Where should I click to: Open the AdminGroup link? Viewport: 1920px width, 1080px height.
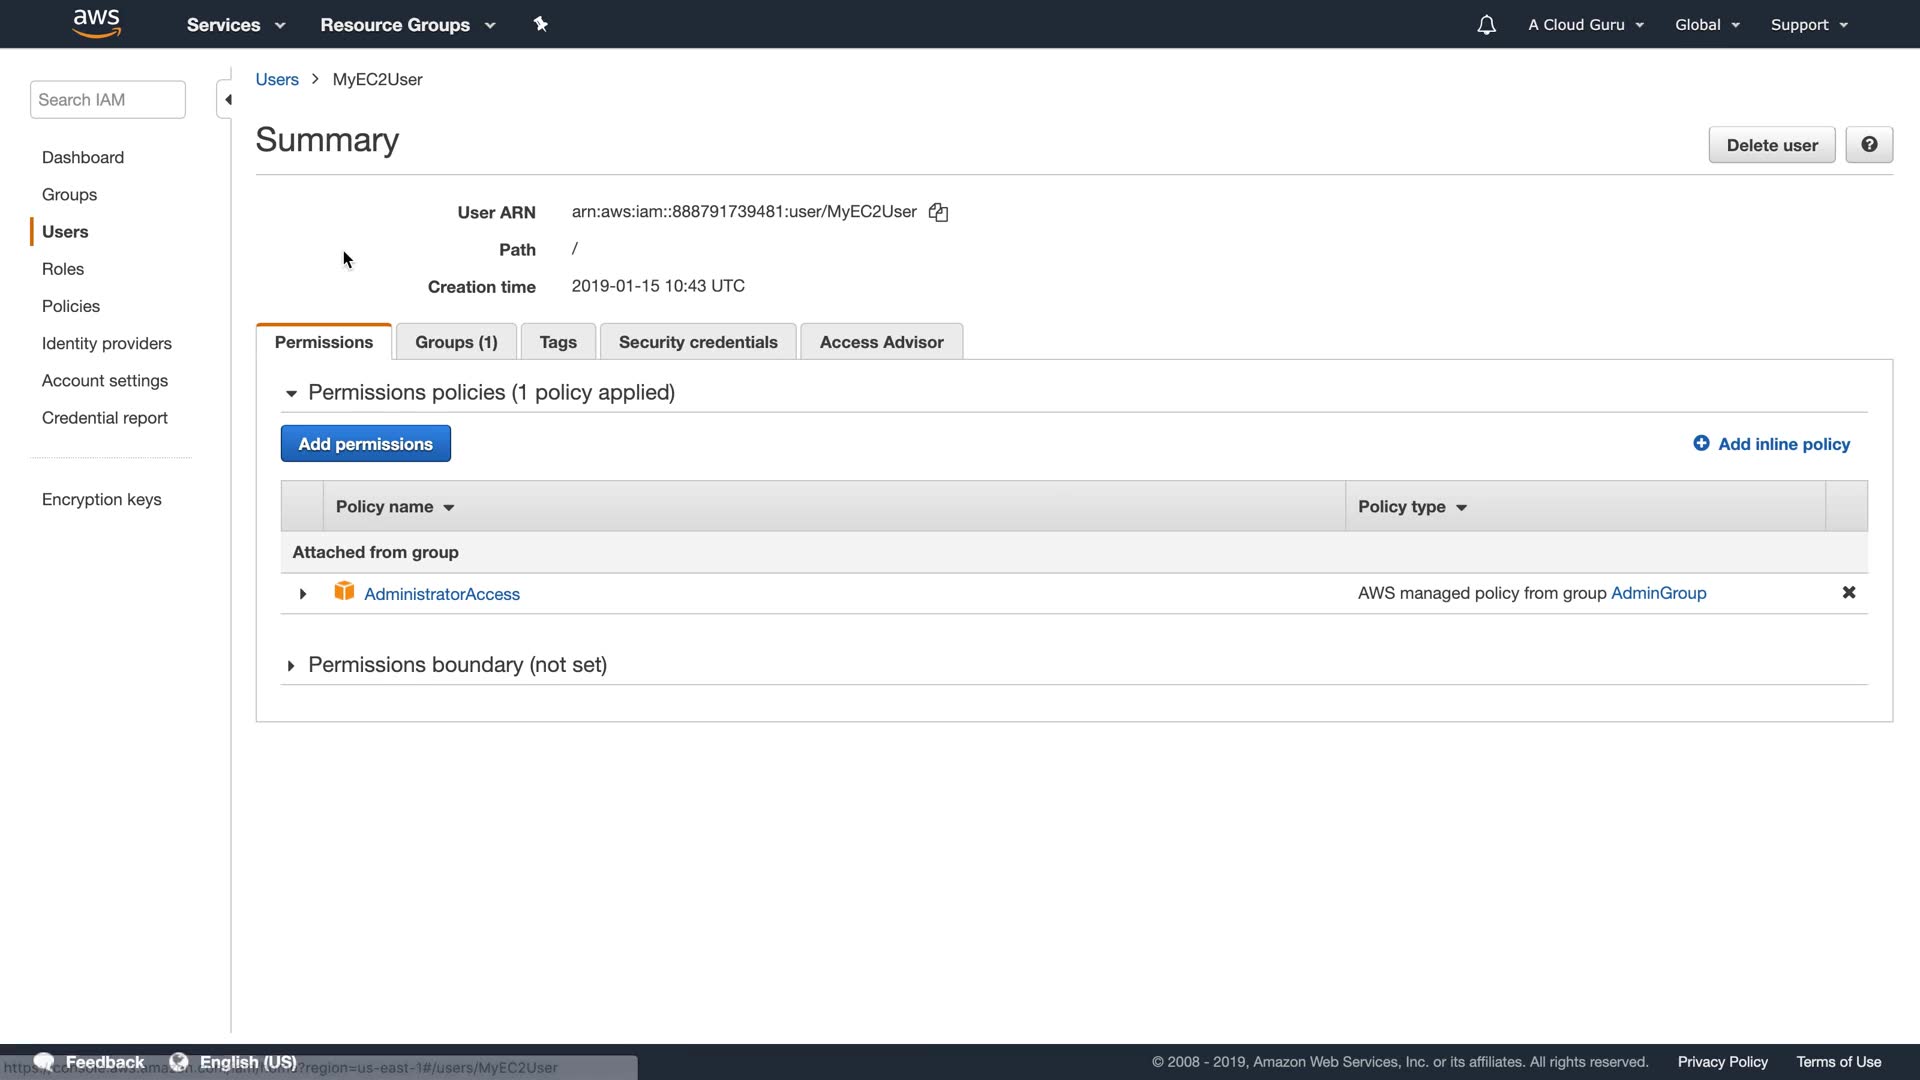pyautogui.click(x=1658, y=593)
